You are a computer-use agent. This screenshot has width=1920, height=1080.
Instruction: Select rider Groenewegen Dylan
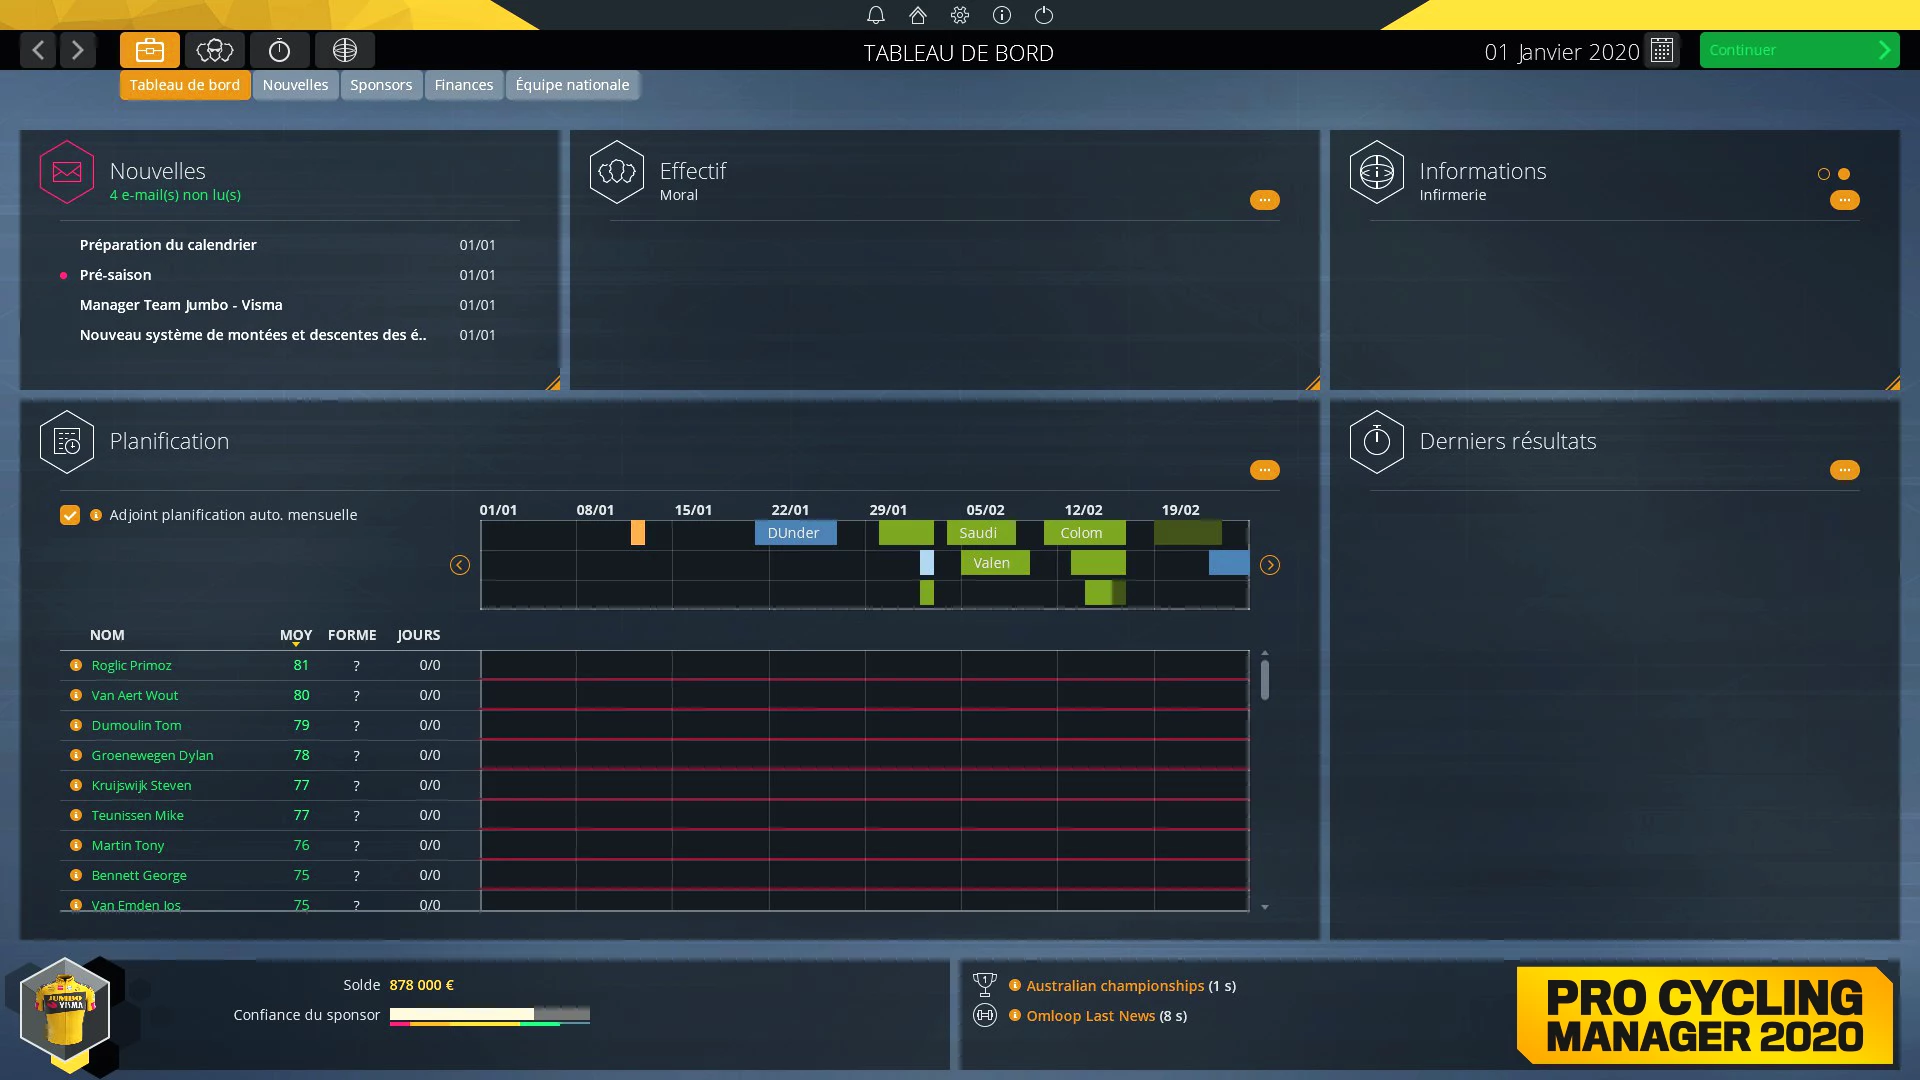152,755
